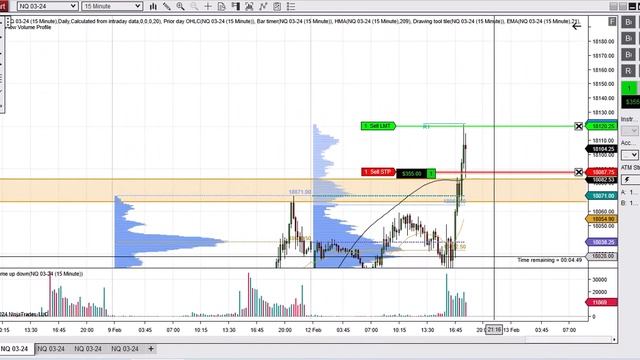Click the purple 18038.25 price marker
Viewport: 640px width, 360px height.
pos(602,242)
